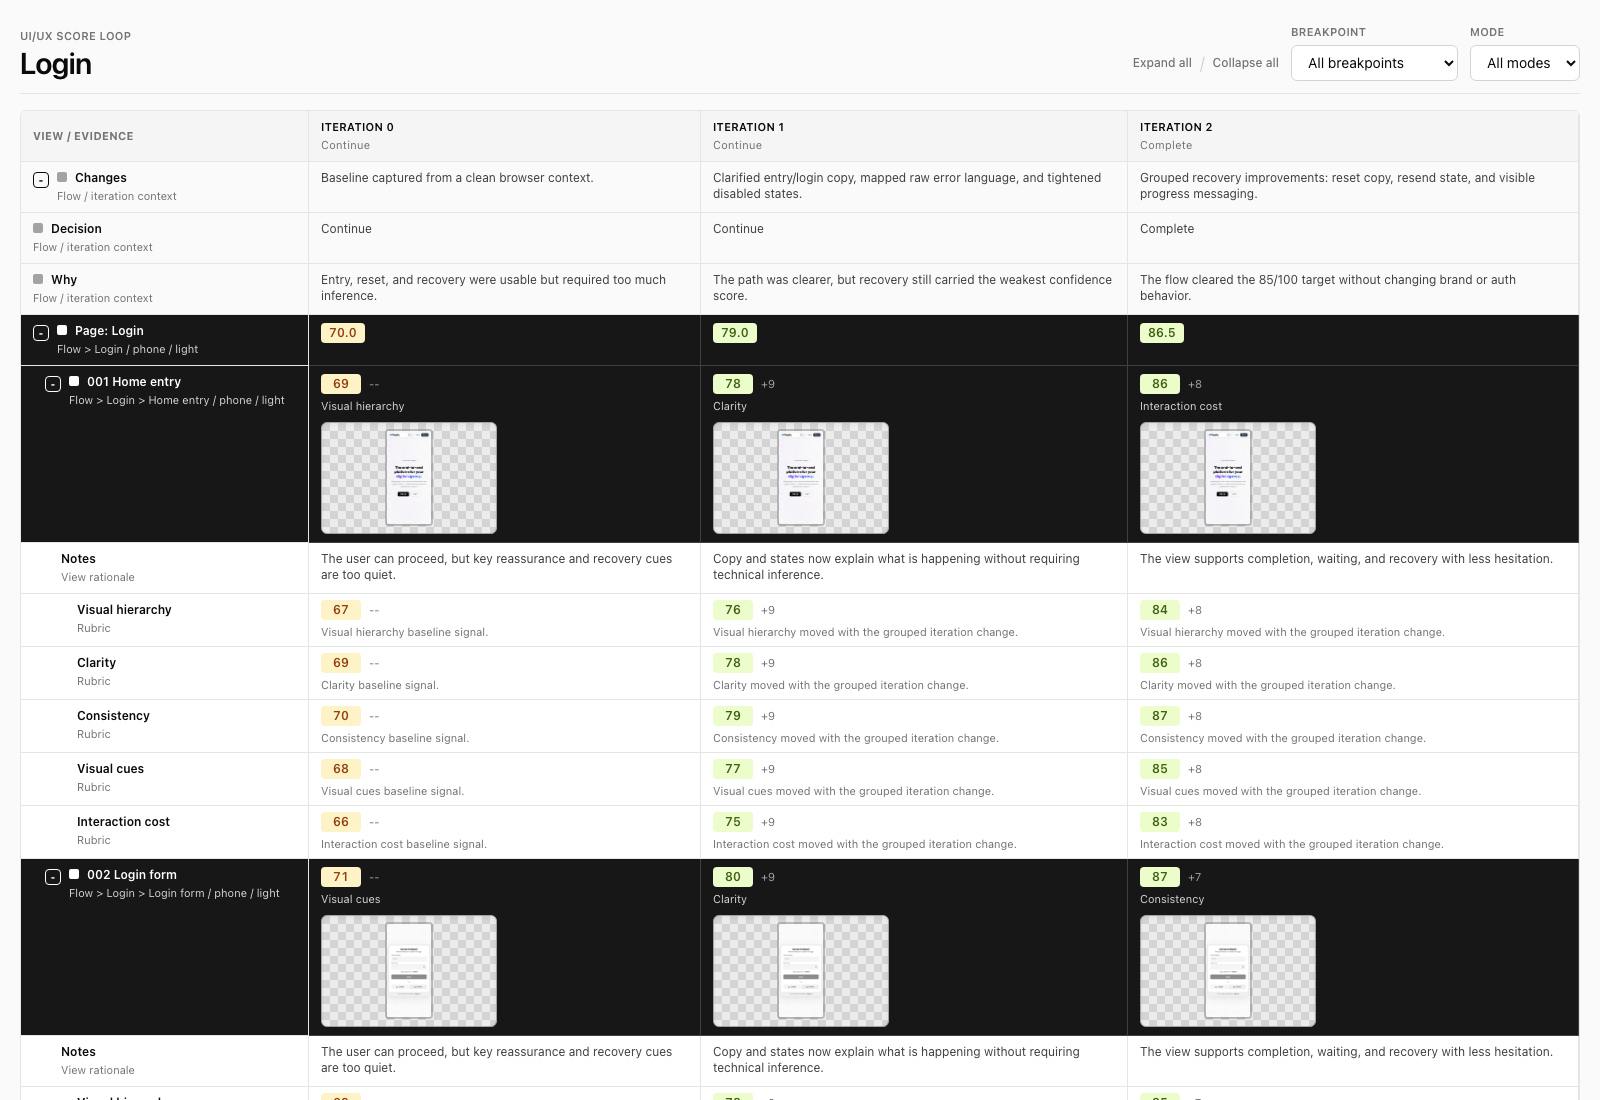Click score 85 in Visual cues row
Image resolution: width=1600 pixels, height=1100 pixels.
click(1160, 769)
